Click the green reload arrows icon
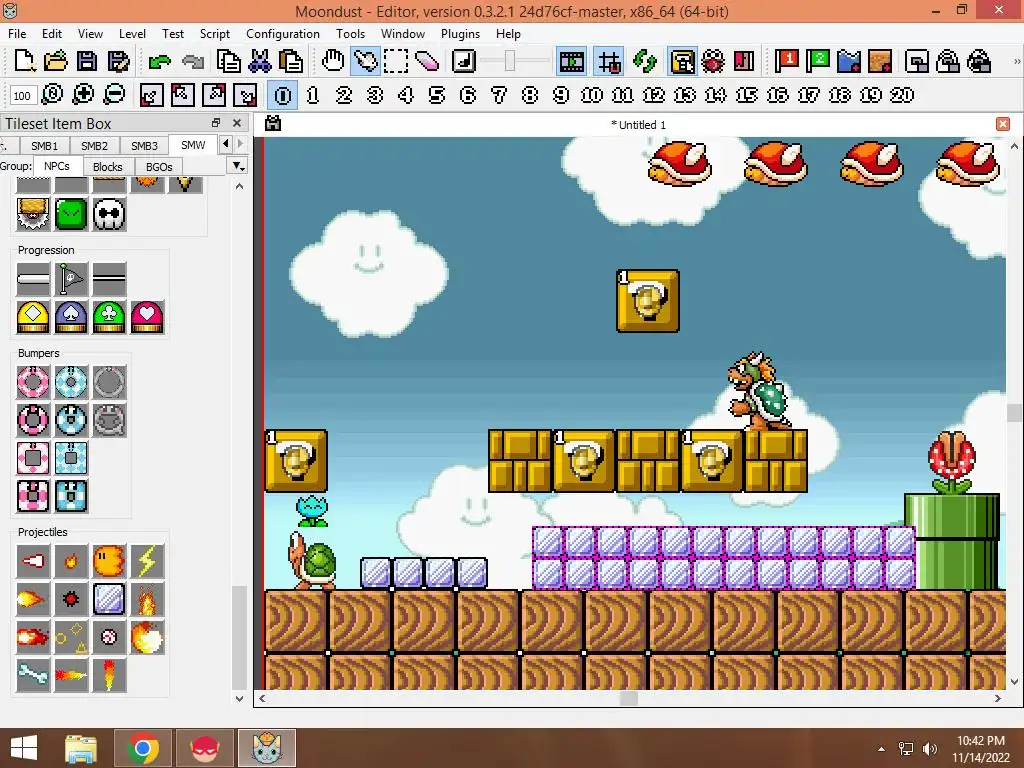 coord(645,61)
